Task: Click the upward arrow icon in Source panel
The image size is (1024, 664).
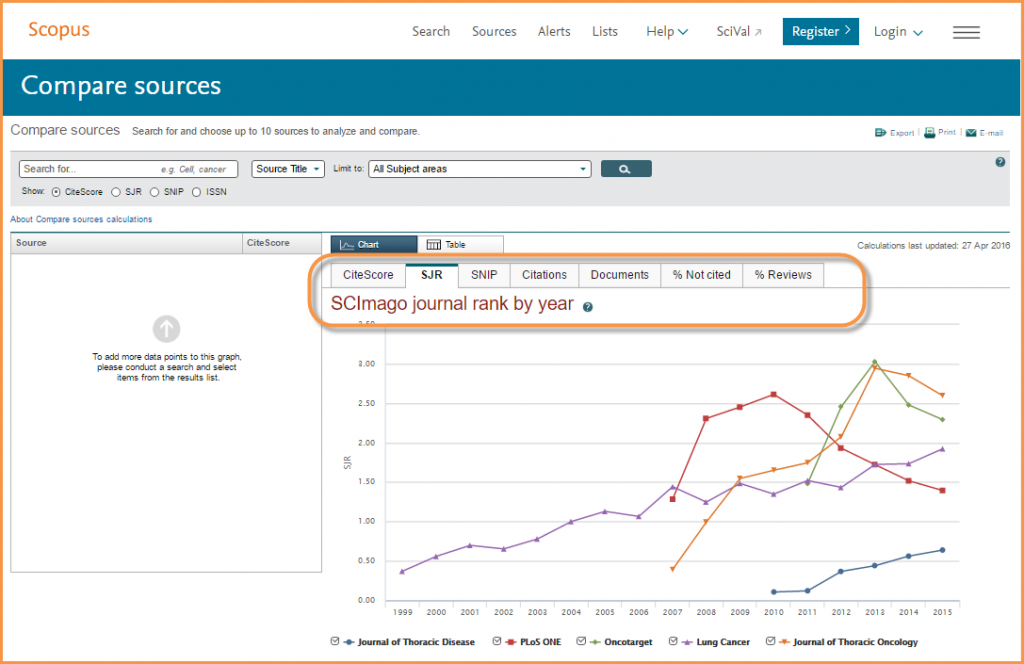Action: pos(167,328)
